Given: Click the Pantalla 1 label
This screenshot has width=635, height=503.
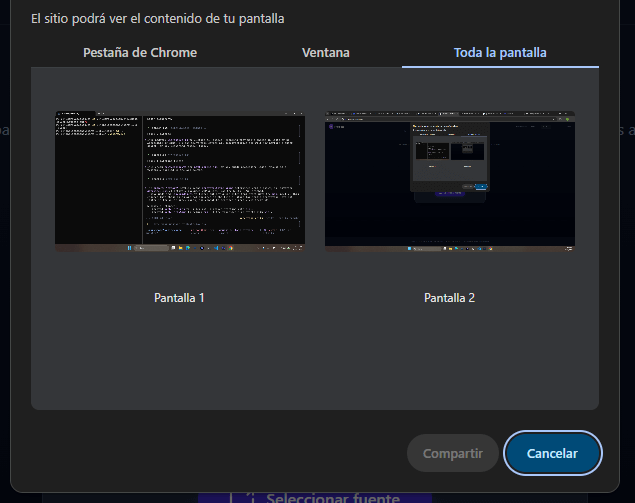Looking at the screenshot, I should click(179, 298).
